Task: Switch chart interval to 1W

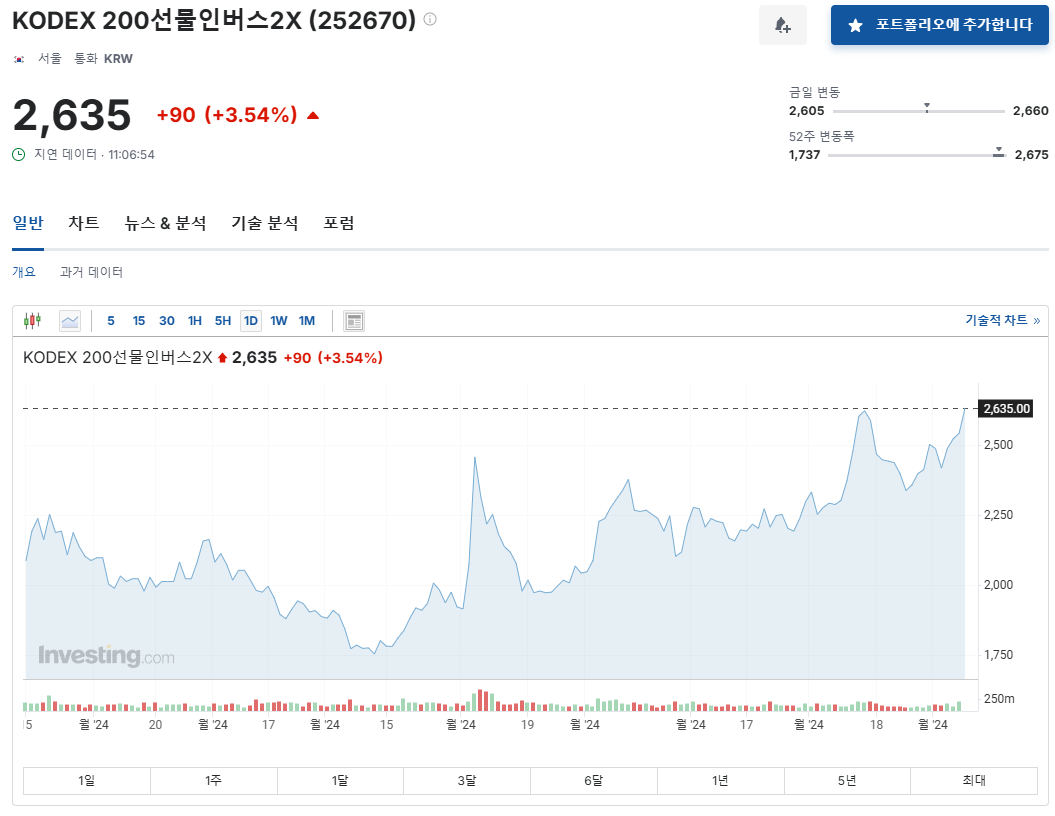Action: (279, 321)
